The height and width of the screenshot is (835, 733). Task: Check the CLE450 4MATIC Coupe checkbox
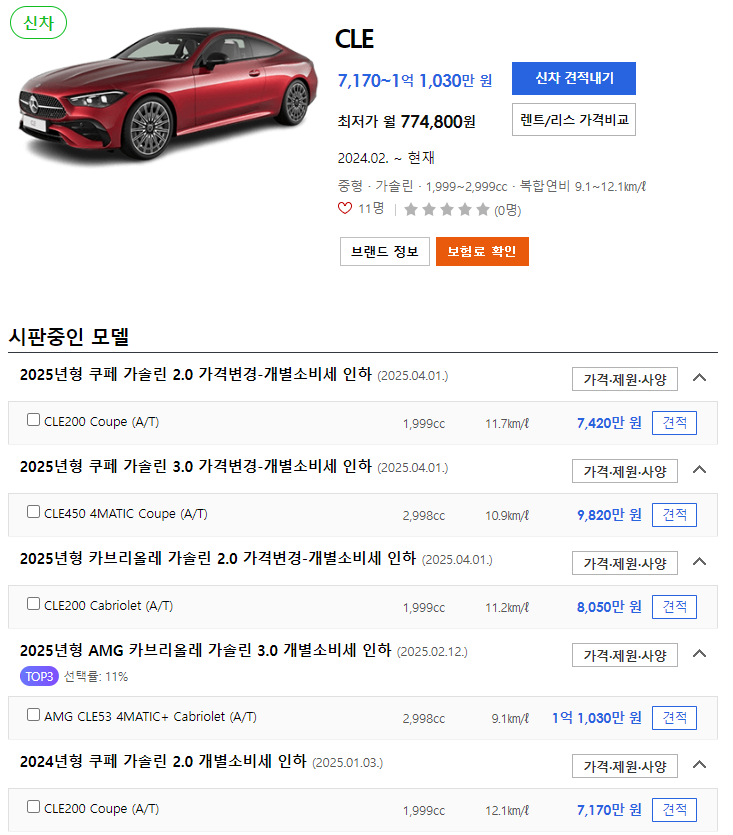(x=34, y=512)
